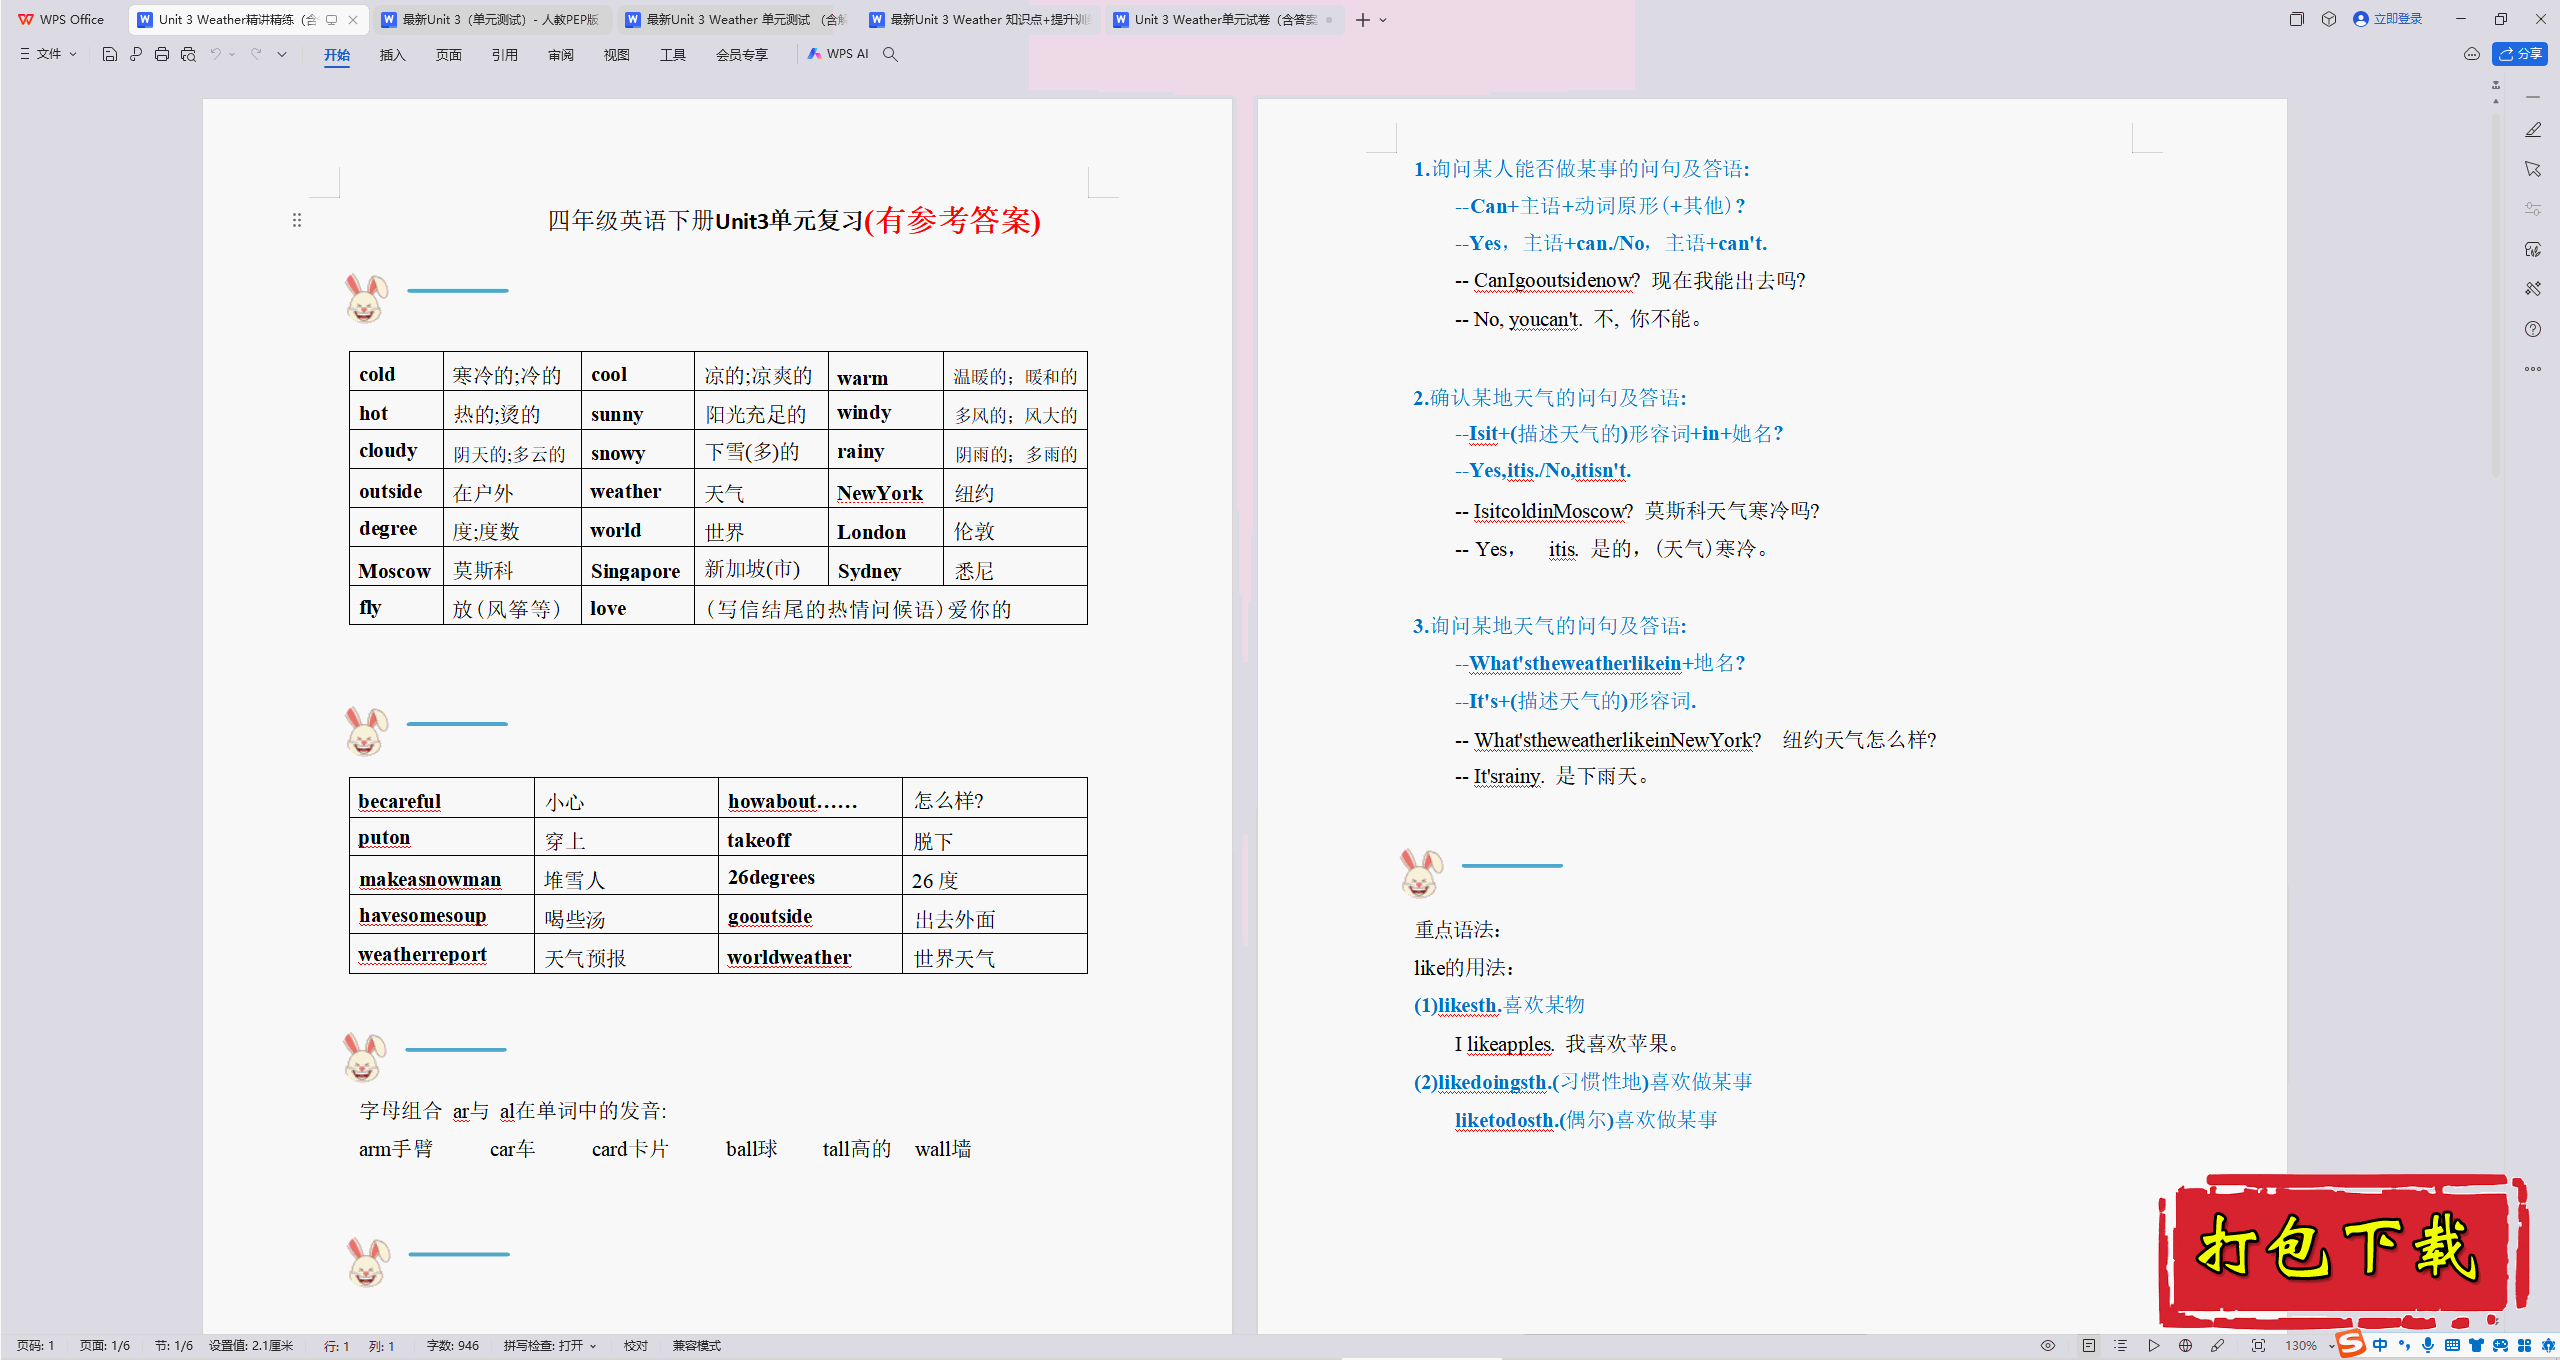Go to WPS Office home tab
2560x1360 pixels.
pyautogui.click(x=61, y=20)
